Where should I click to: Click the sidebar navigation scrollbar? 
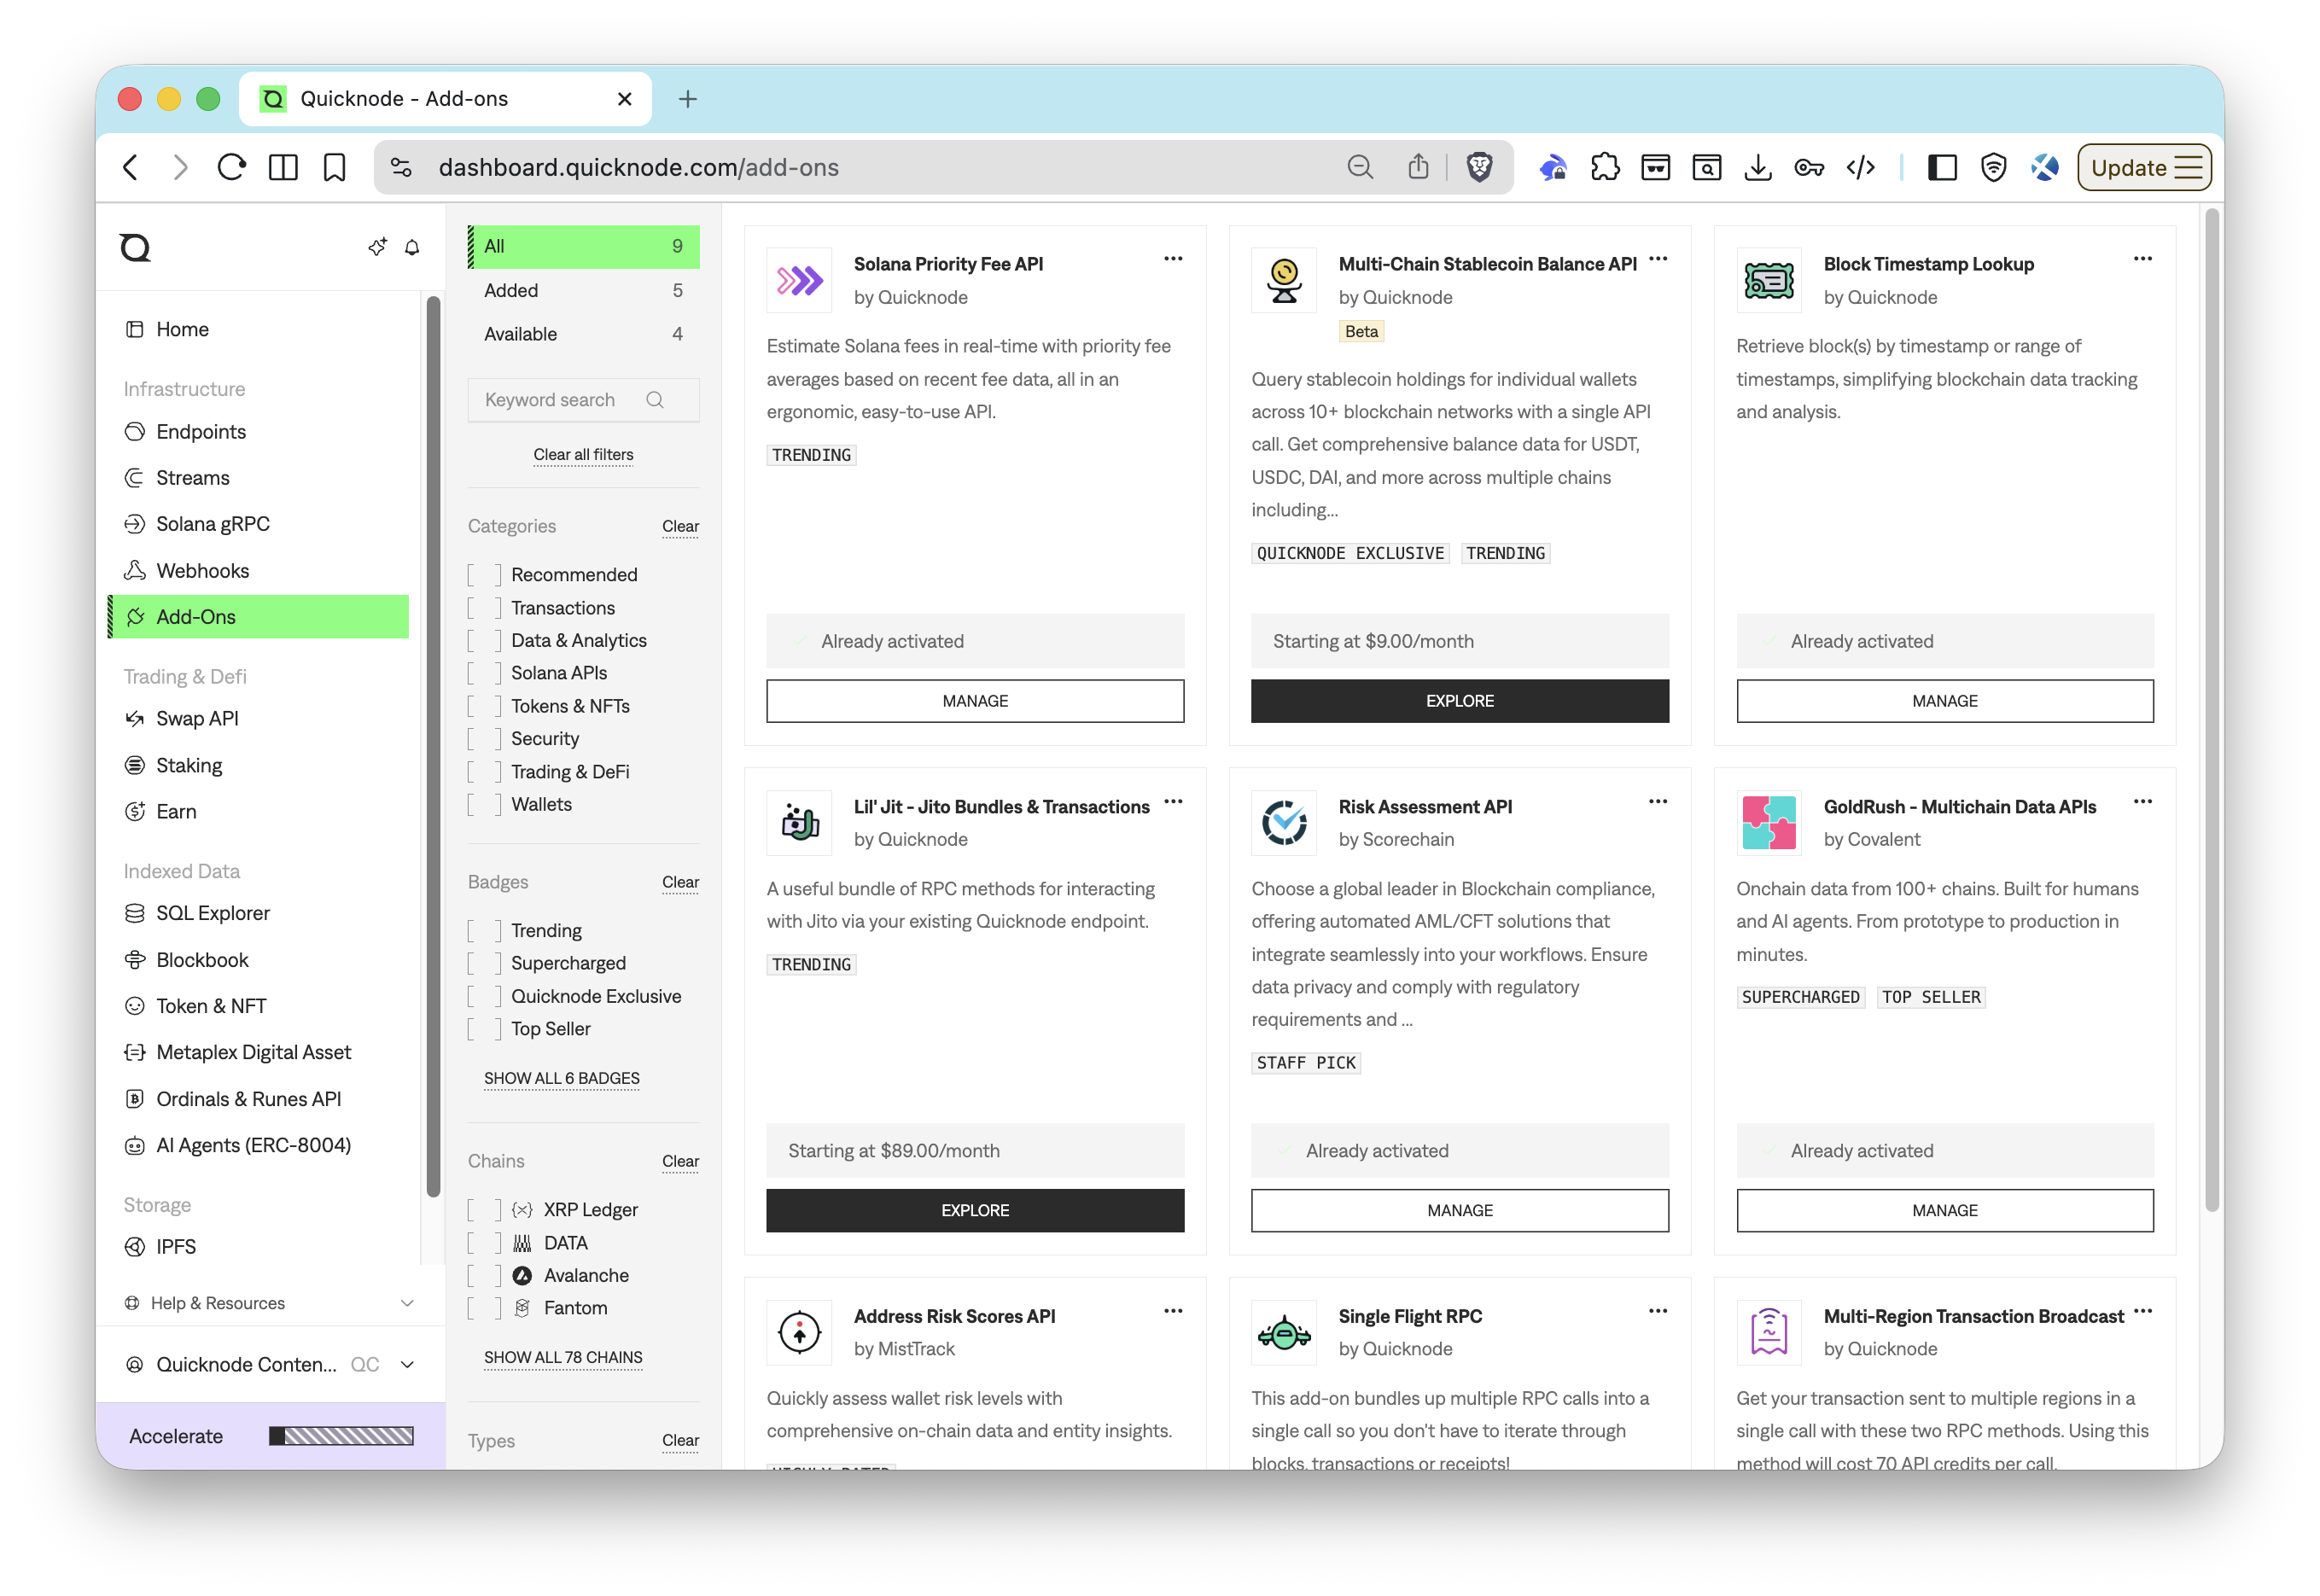point(433,745)
